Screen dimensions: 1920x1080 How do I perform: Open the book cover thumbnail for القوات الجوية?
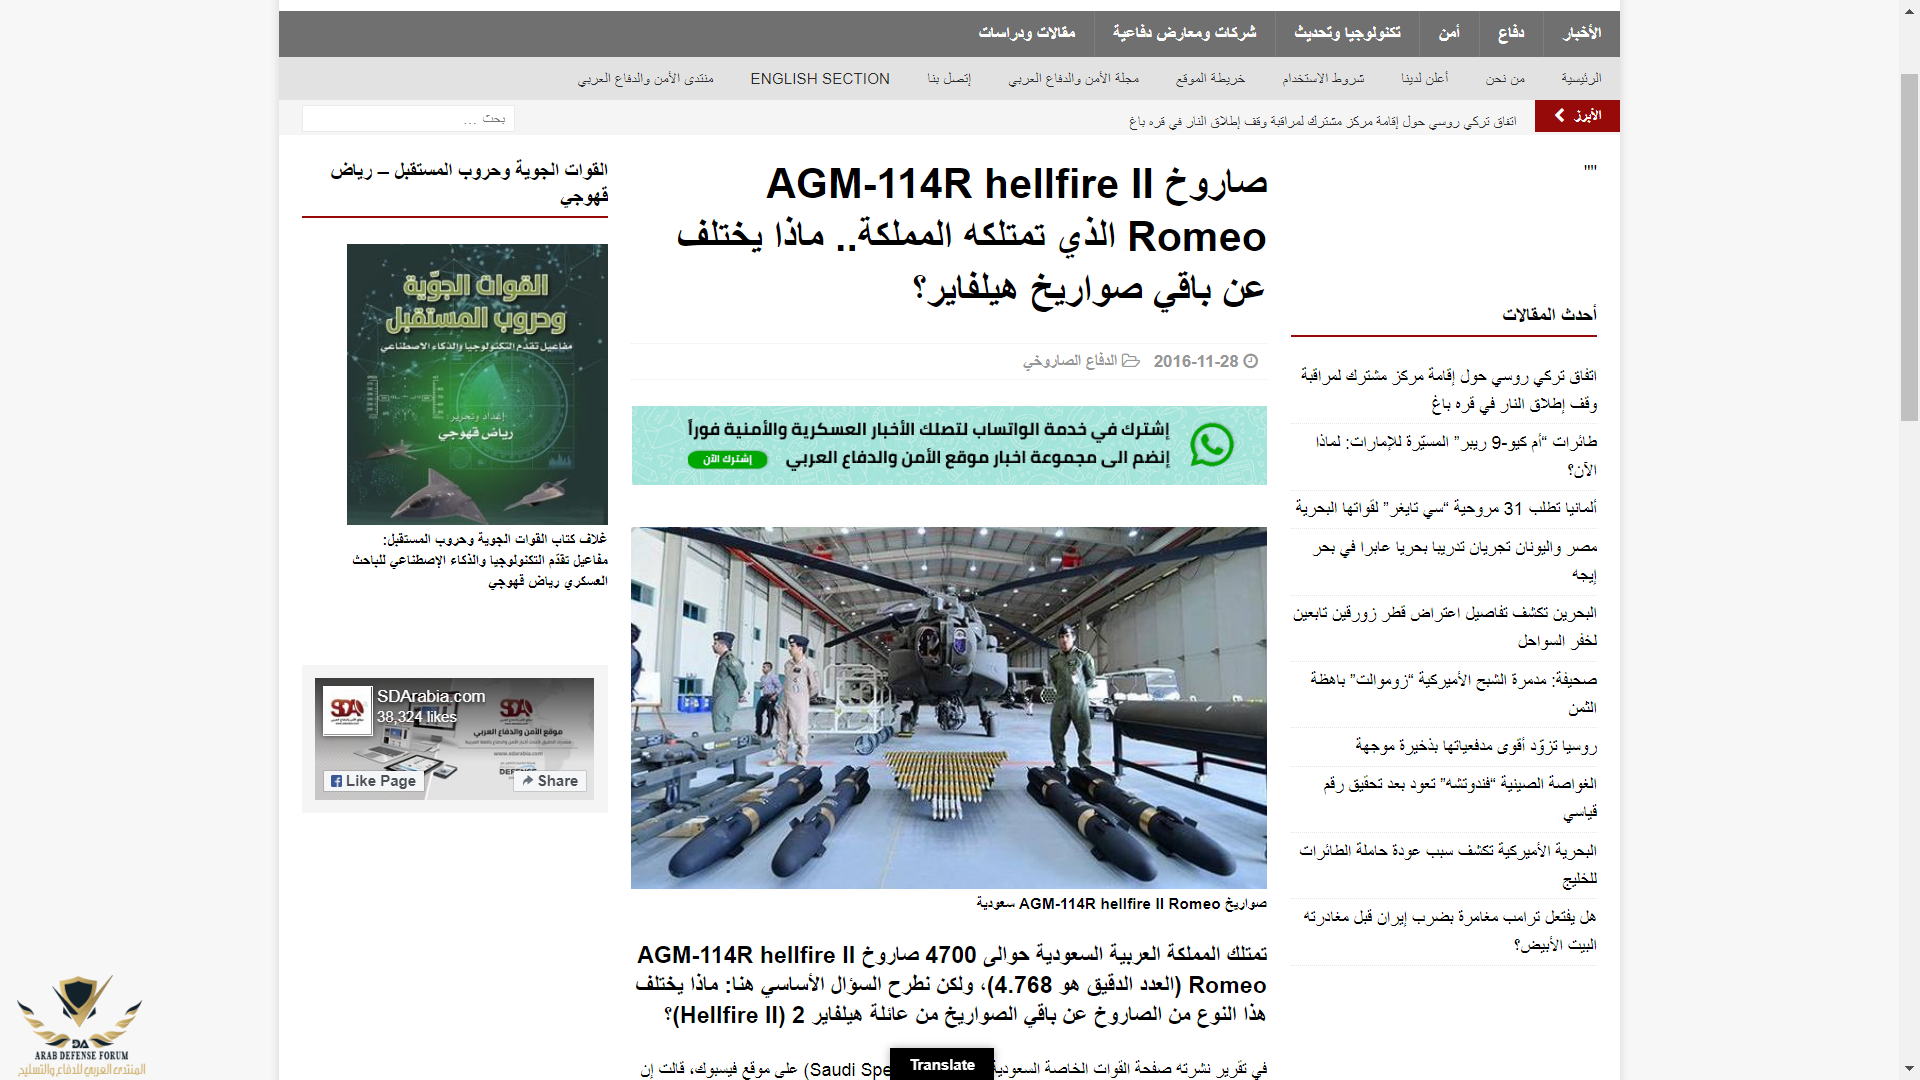pyautogui.click(x=477, y=384)
